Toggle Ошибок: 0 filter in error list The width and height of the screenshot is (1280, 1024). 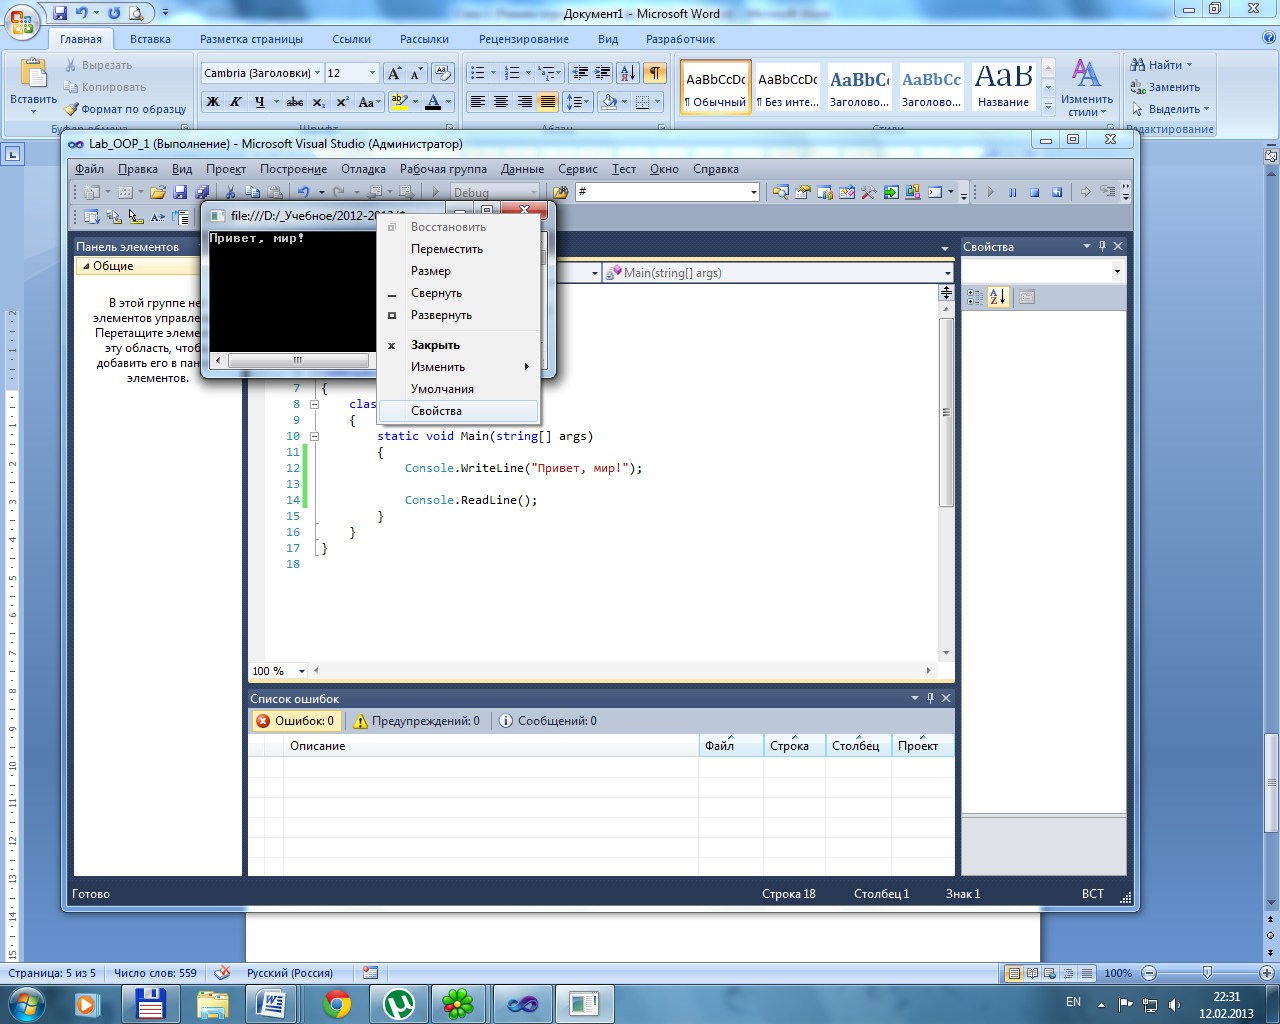[295, 721]
